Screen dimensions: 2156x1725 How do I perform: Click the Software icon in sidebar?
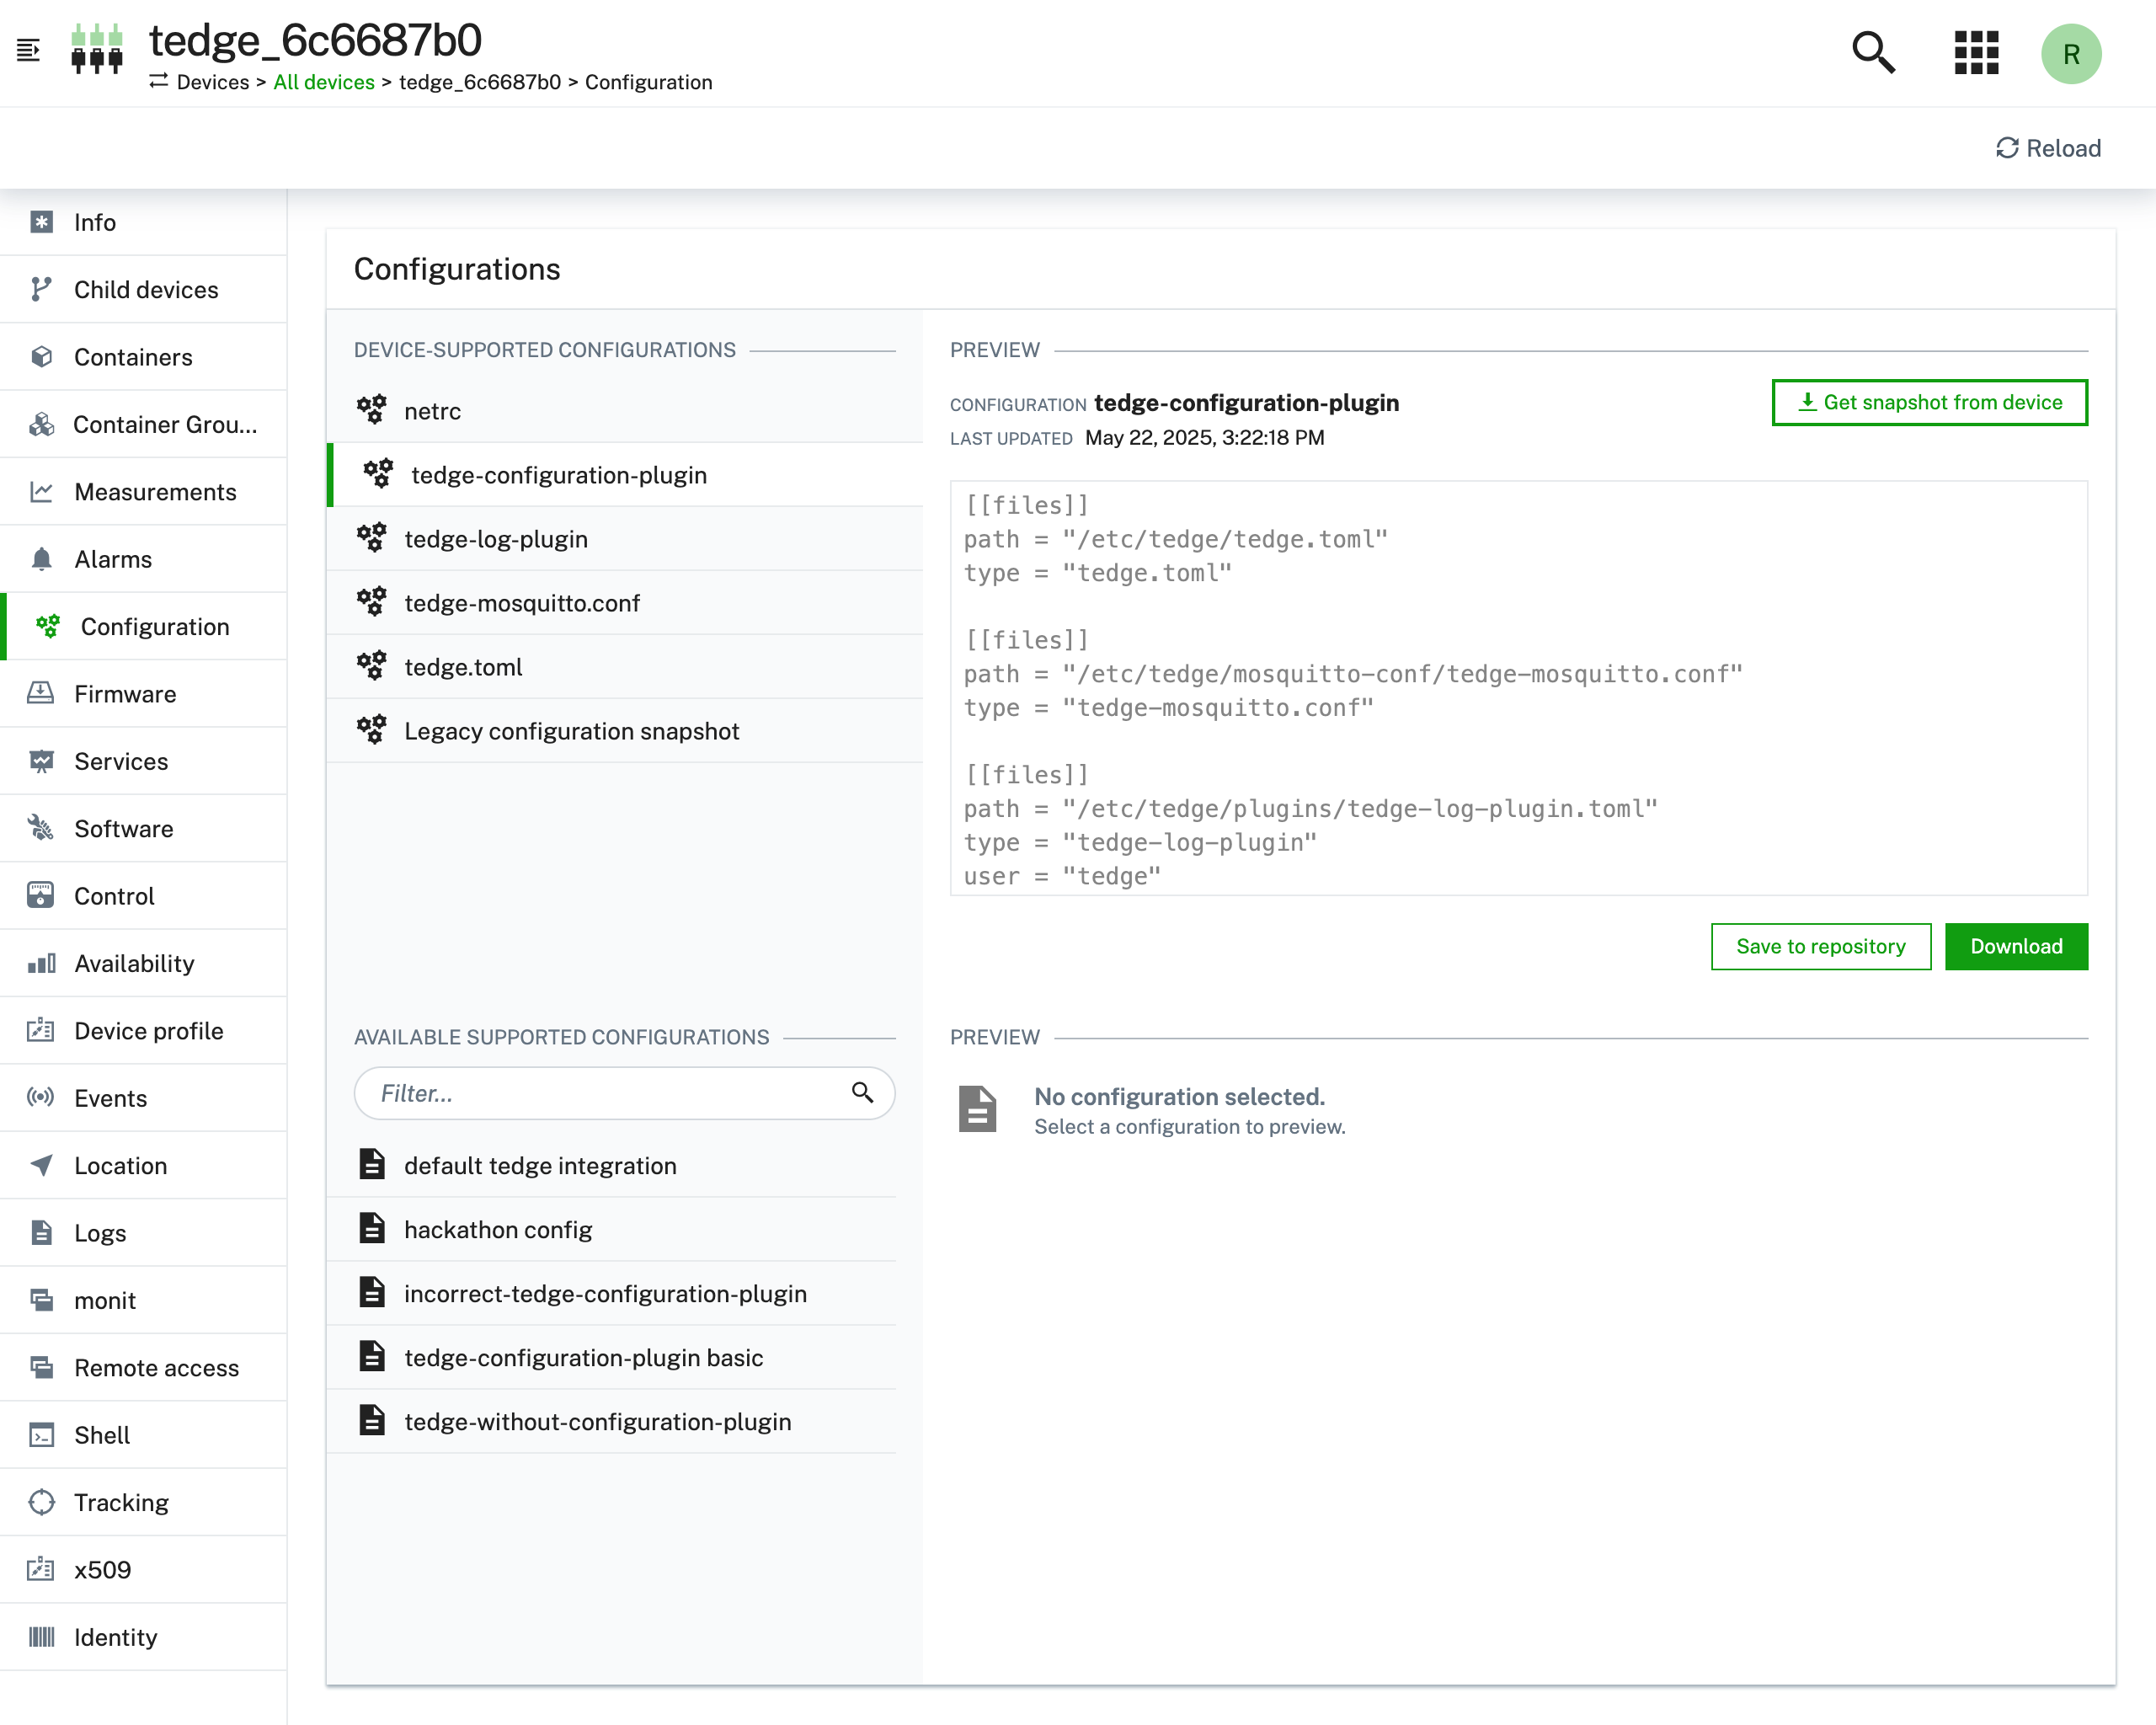tap(41, 828)
